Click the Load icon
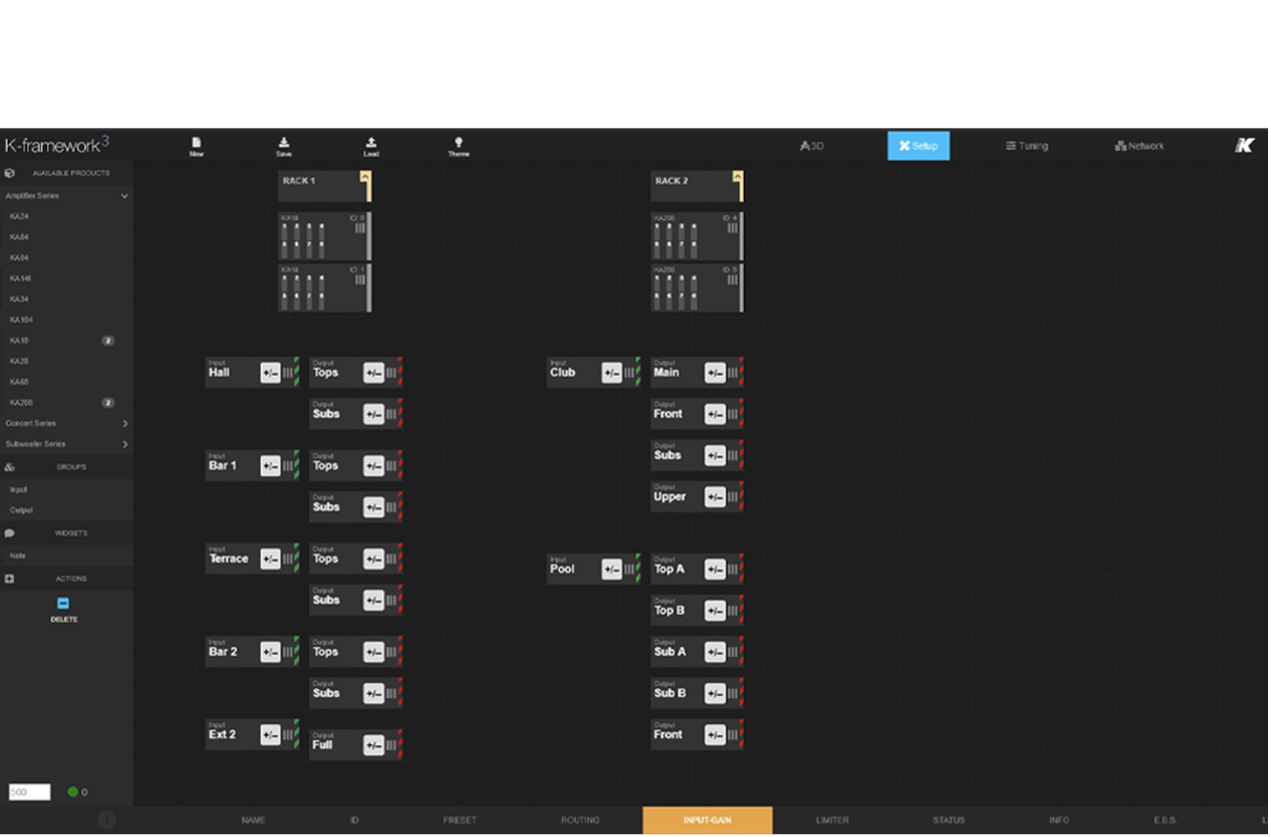 (371, 143)
